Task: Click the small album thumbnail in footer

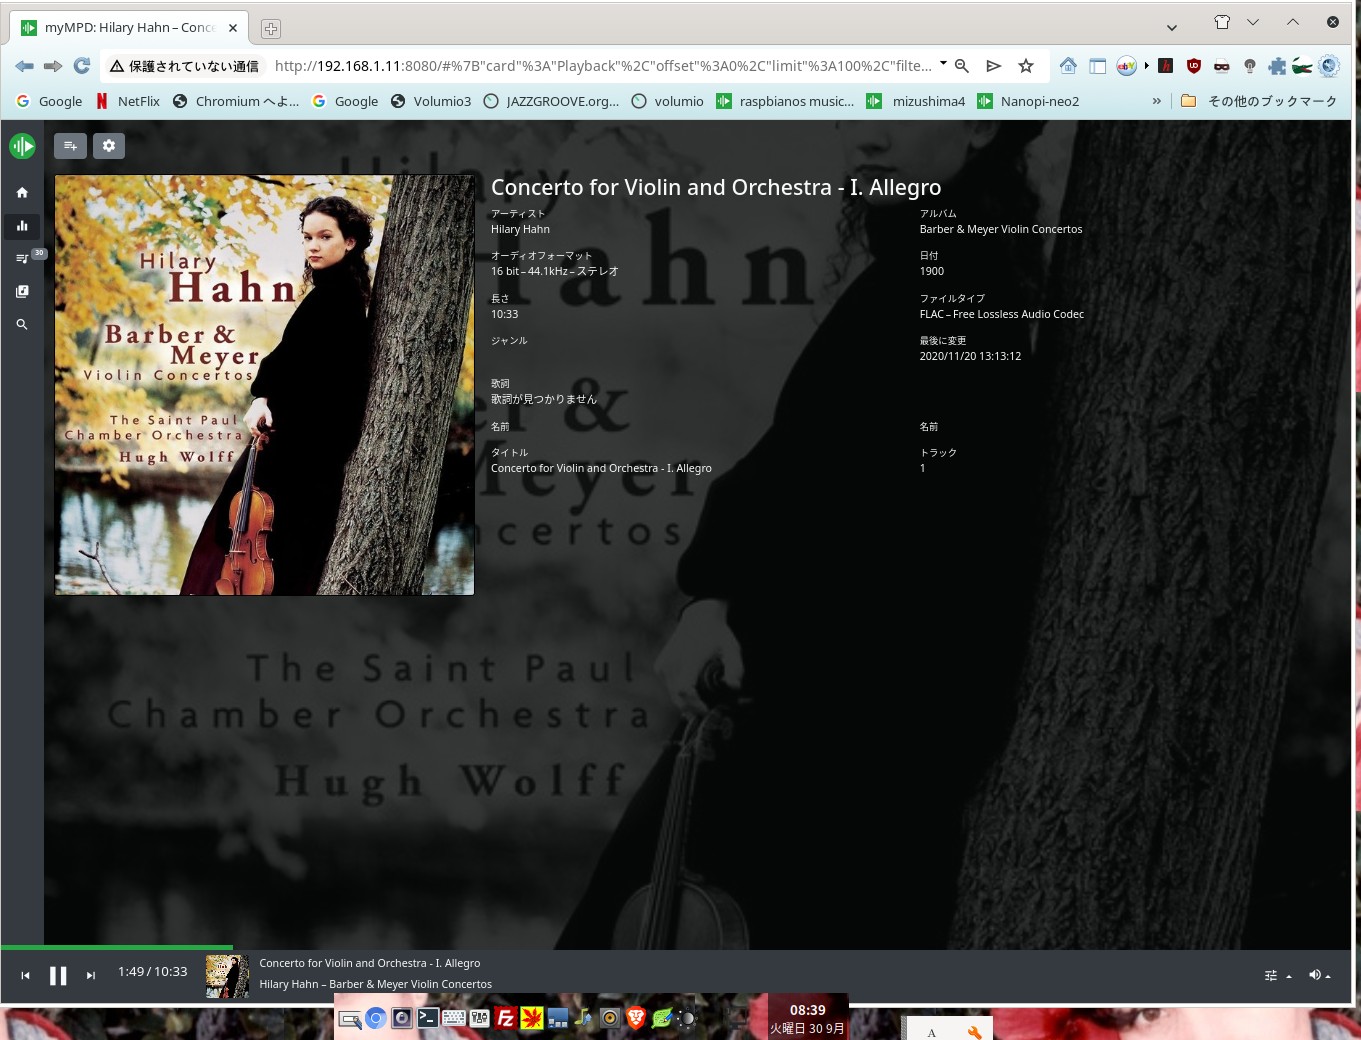Action: pyautogui.click(x=227, y=976)
